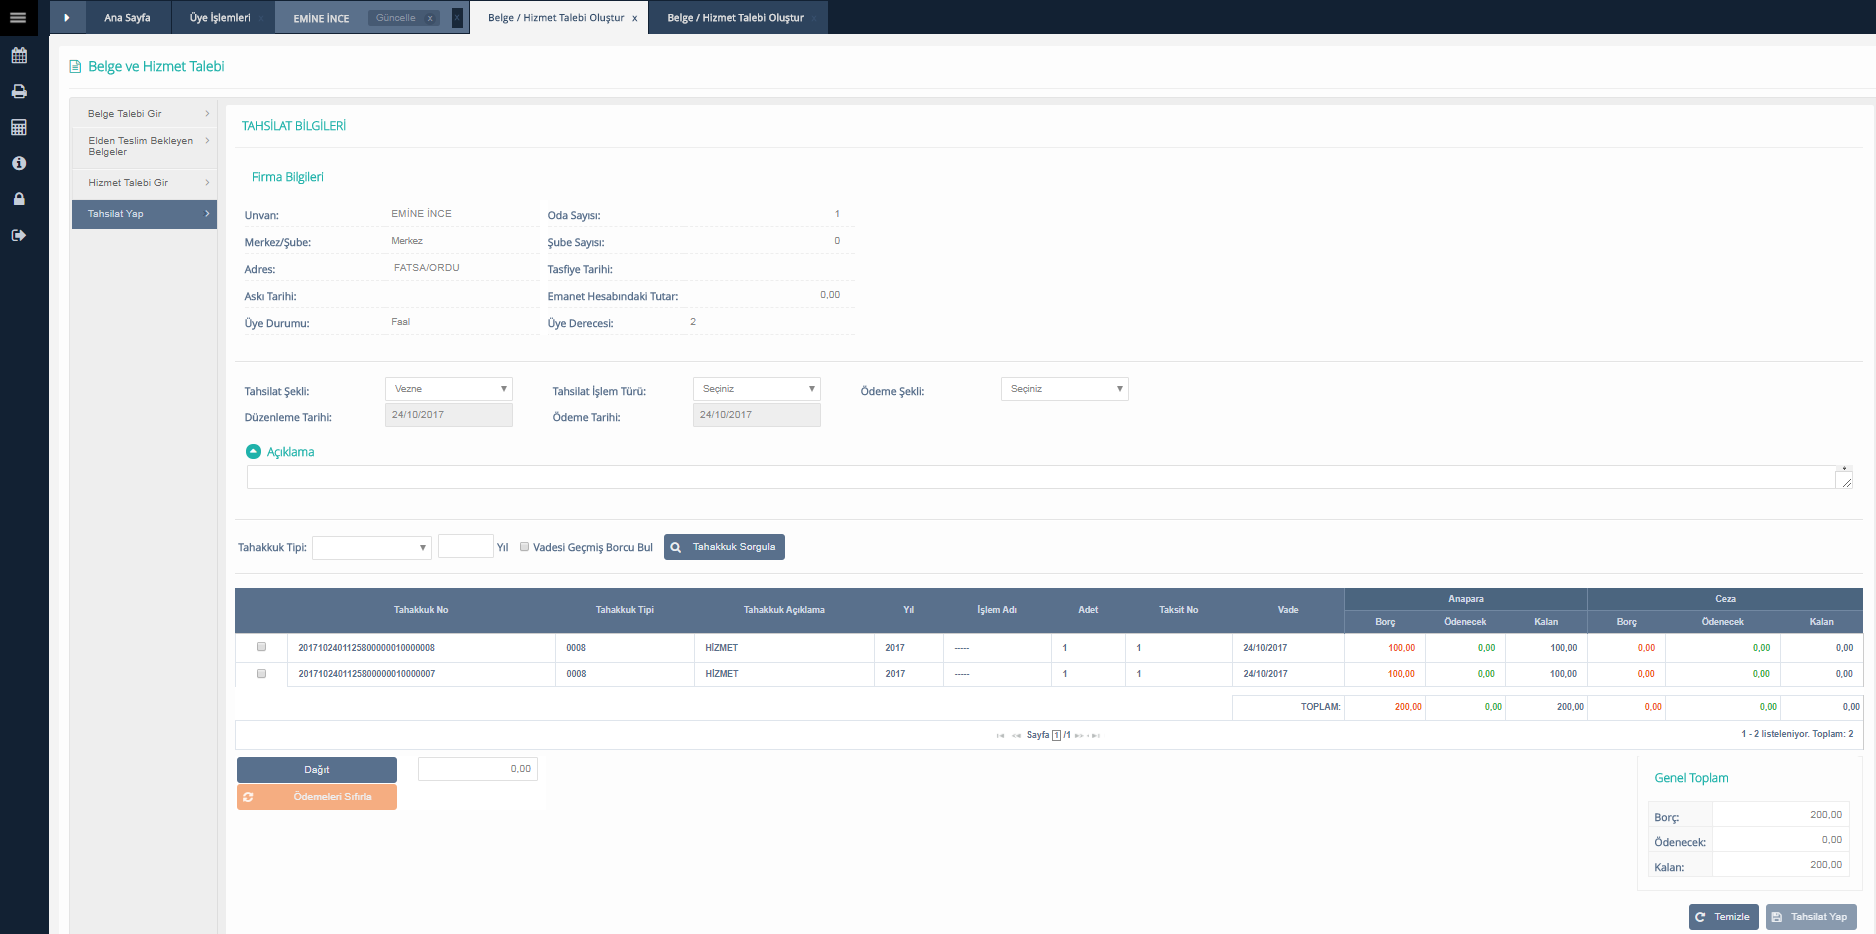Click the Düzenleme Tarihi date field
Viewport: 1876px width, 934px height.
449,415
